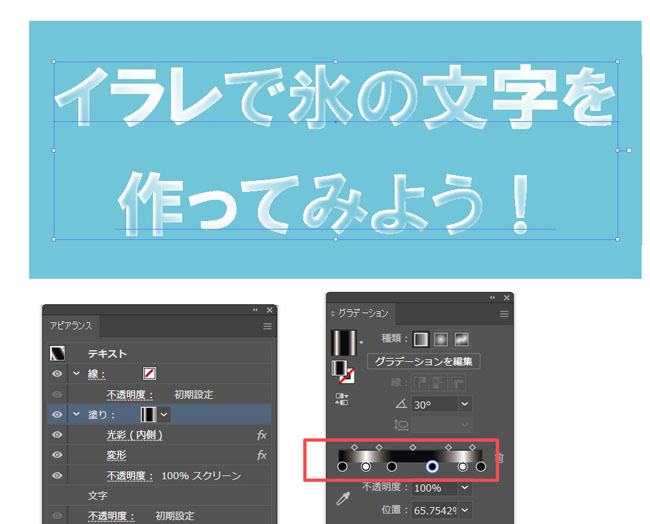The height and width of the screenshot is (524, 650).
Task: Pick the eyedropper tool in Gradient panel
Action: 343,499
